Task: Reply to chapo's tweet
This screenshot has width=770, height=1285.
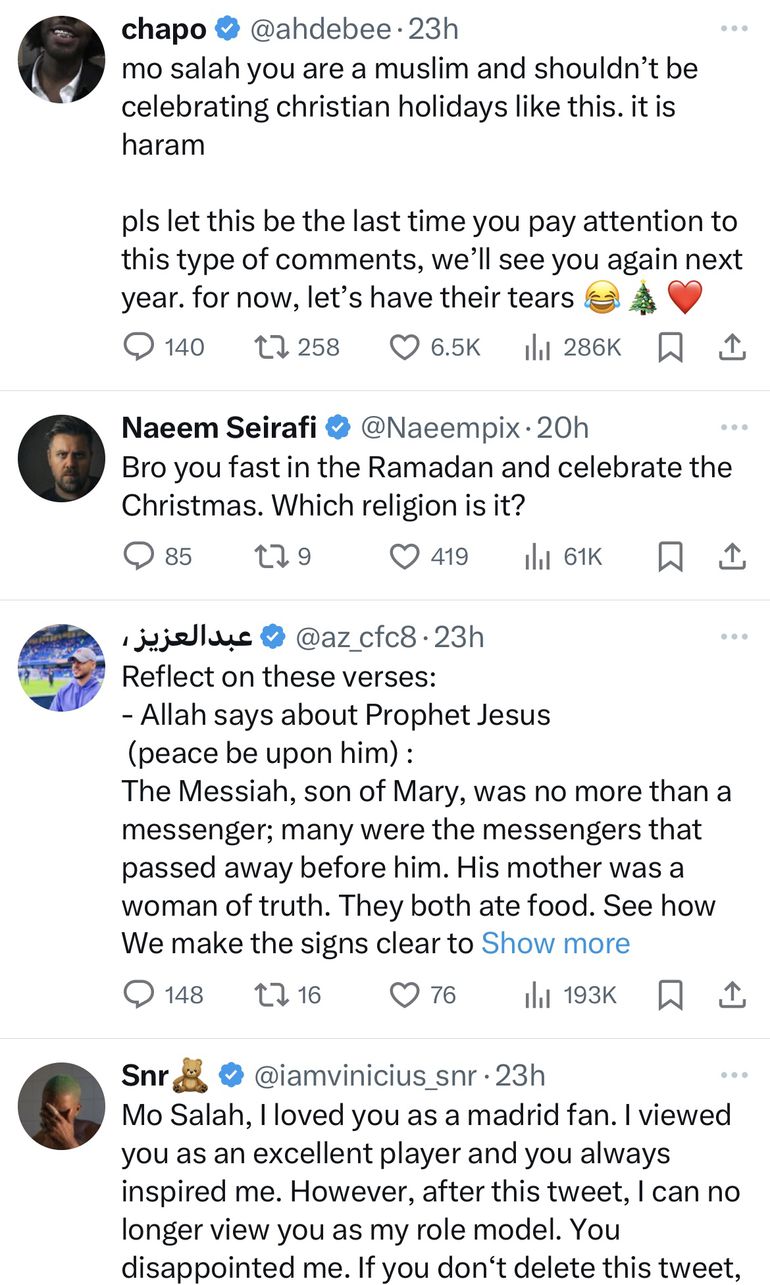Action: (137, 347)
